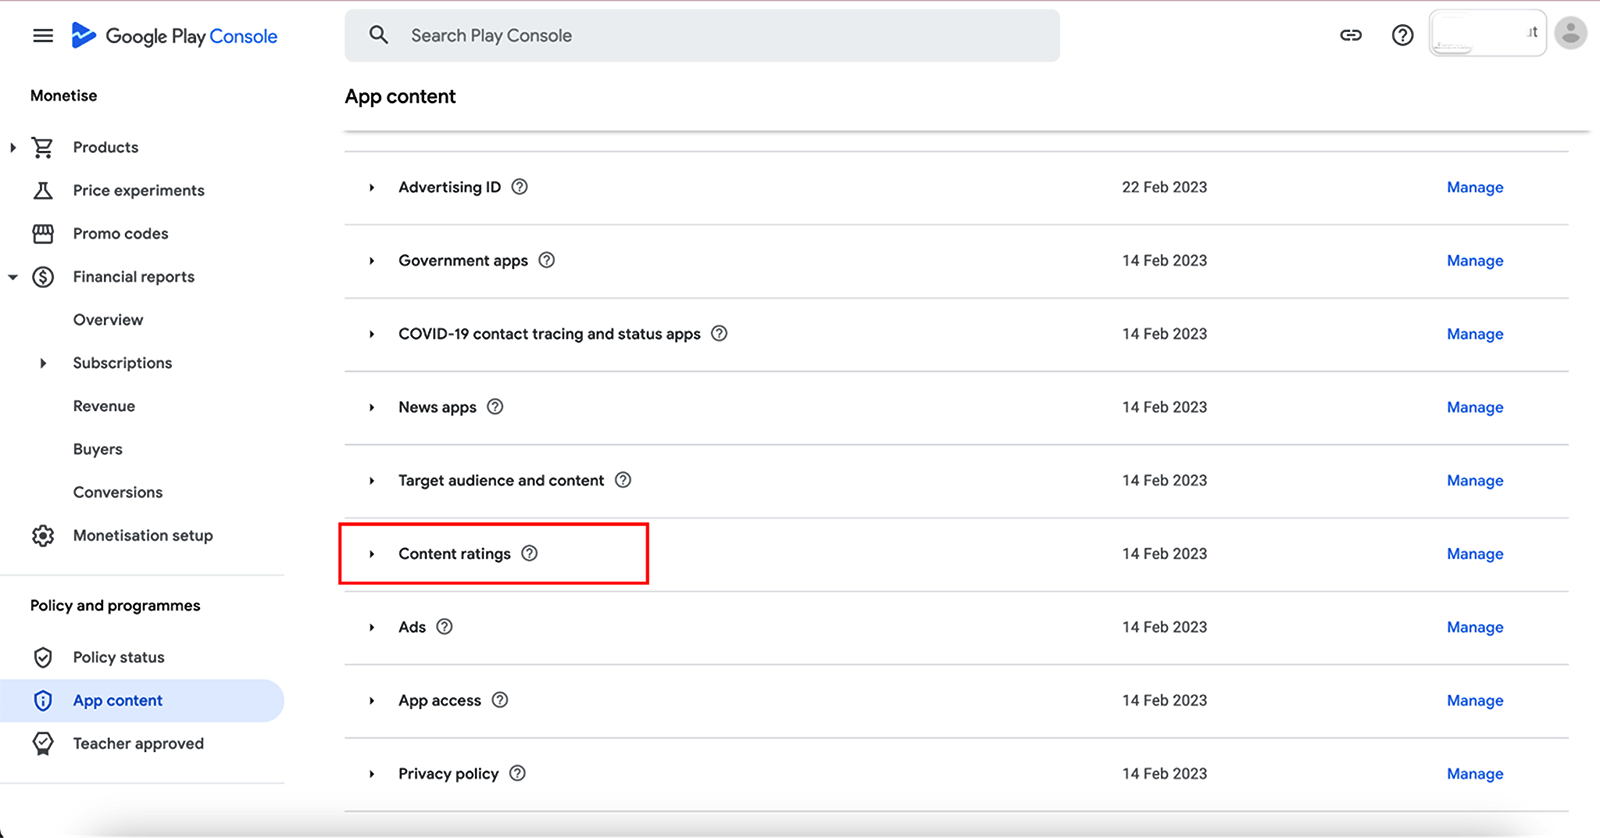Open the user account avatar

(1571, 34)
